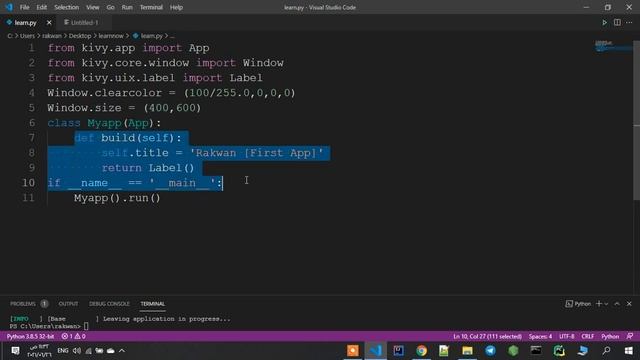Show the DEBUG CONSOLE panel tab
Viewport: 640px width, 360px height.
(109, 304)
